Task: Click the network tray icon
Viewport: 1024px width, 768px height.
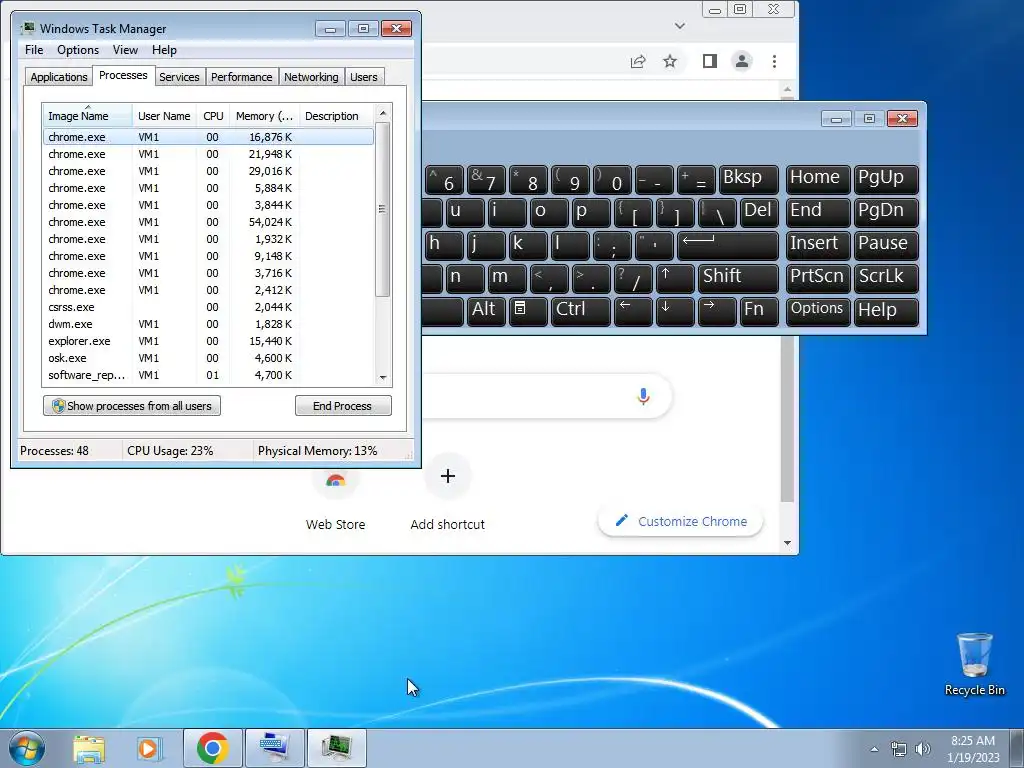Action: pos(899,749)
